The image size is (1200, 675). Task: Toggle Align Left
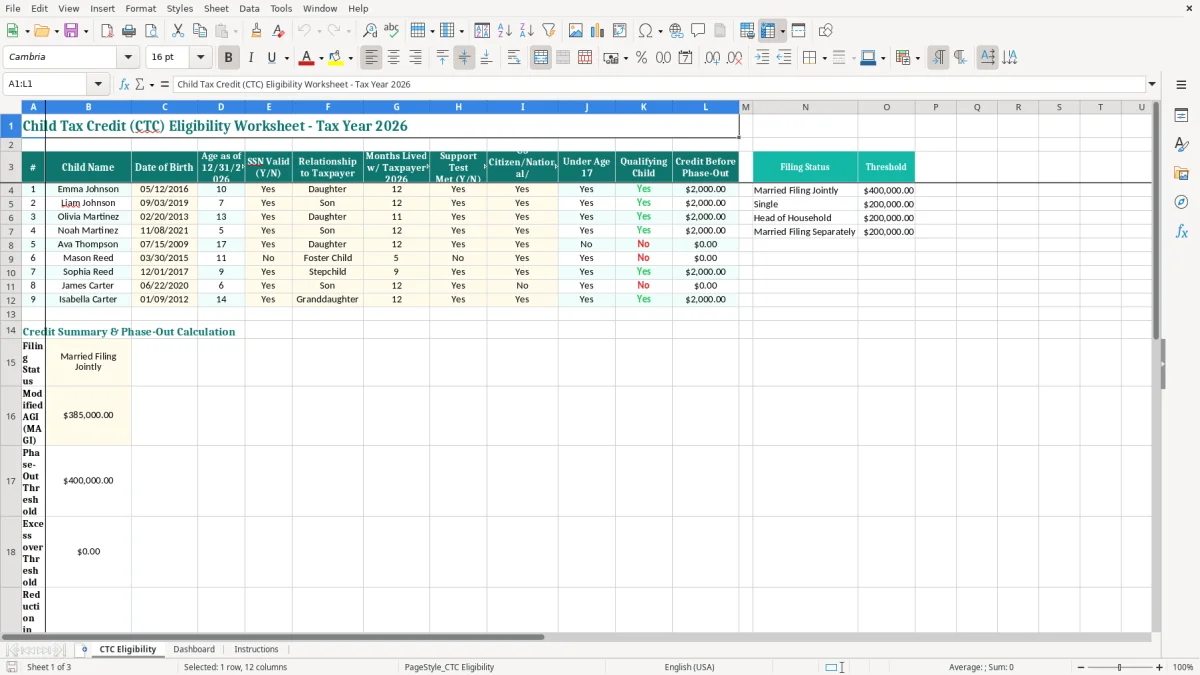coord(372,58)
